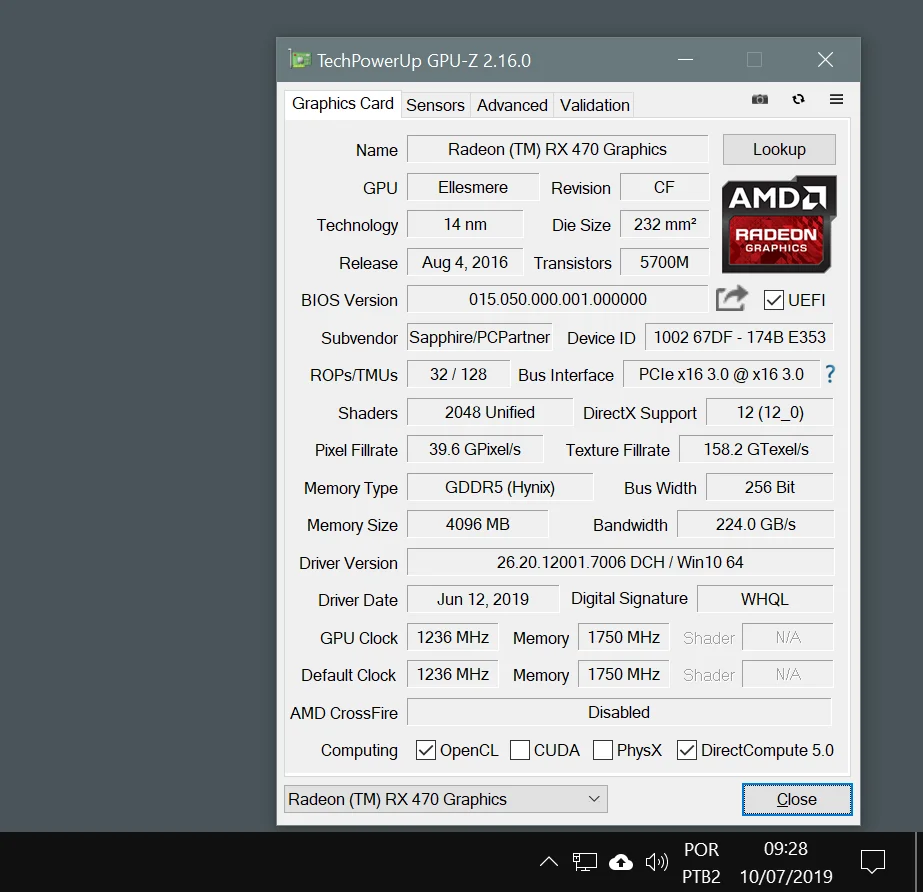This screenshot has height=892, width=923.
Task: Show hidden system tray icons
Action: pyautogui.click(x=549, y=862)
